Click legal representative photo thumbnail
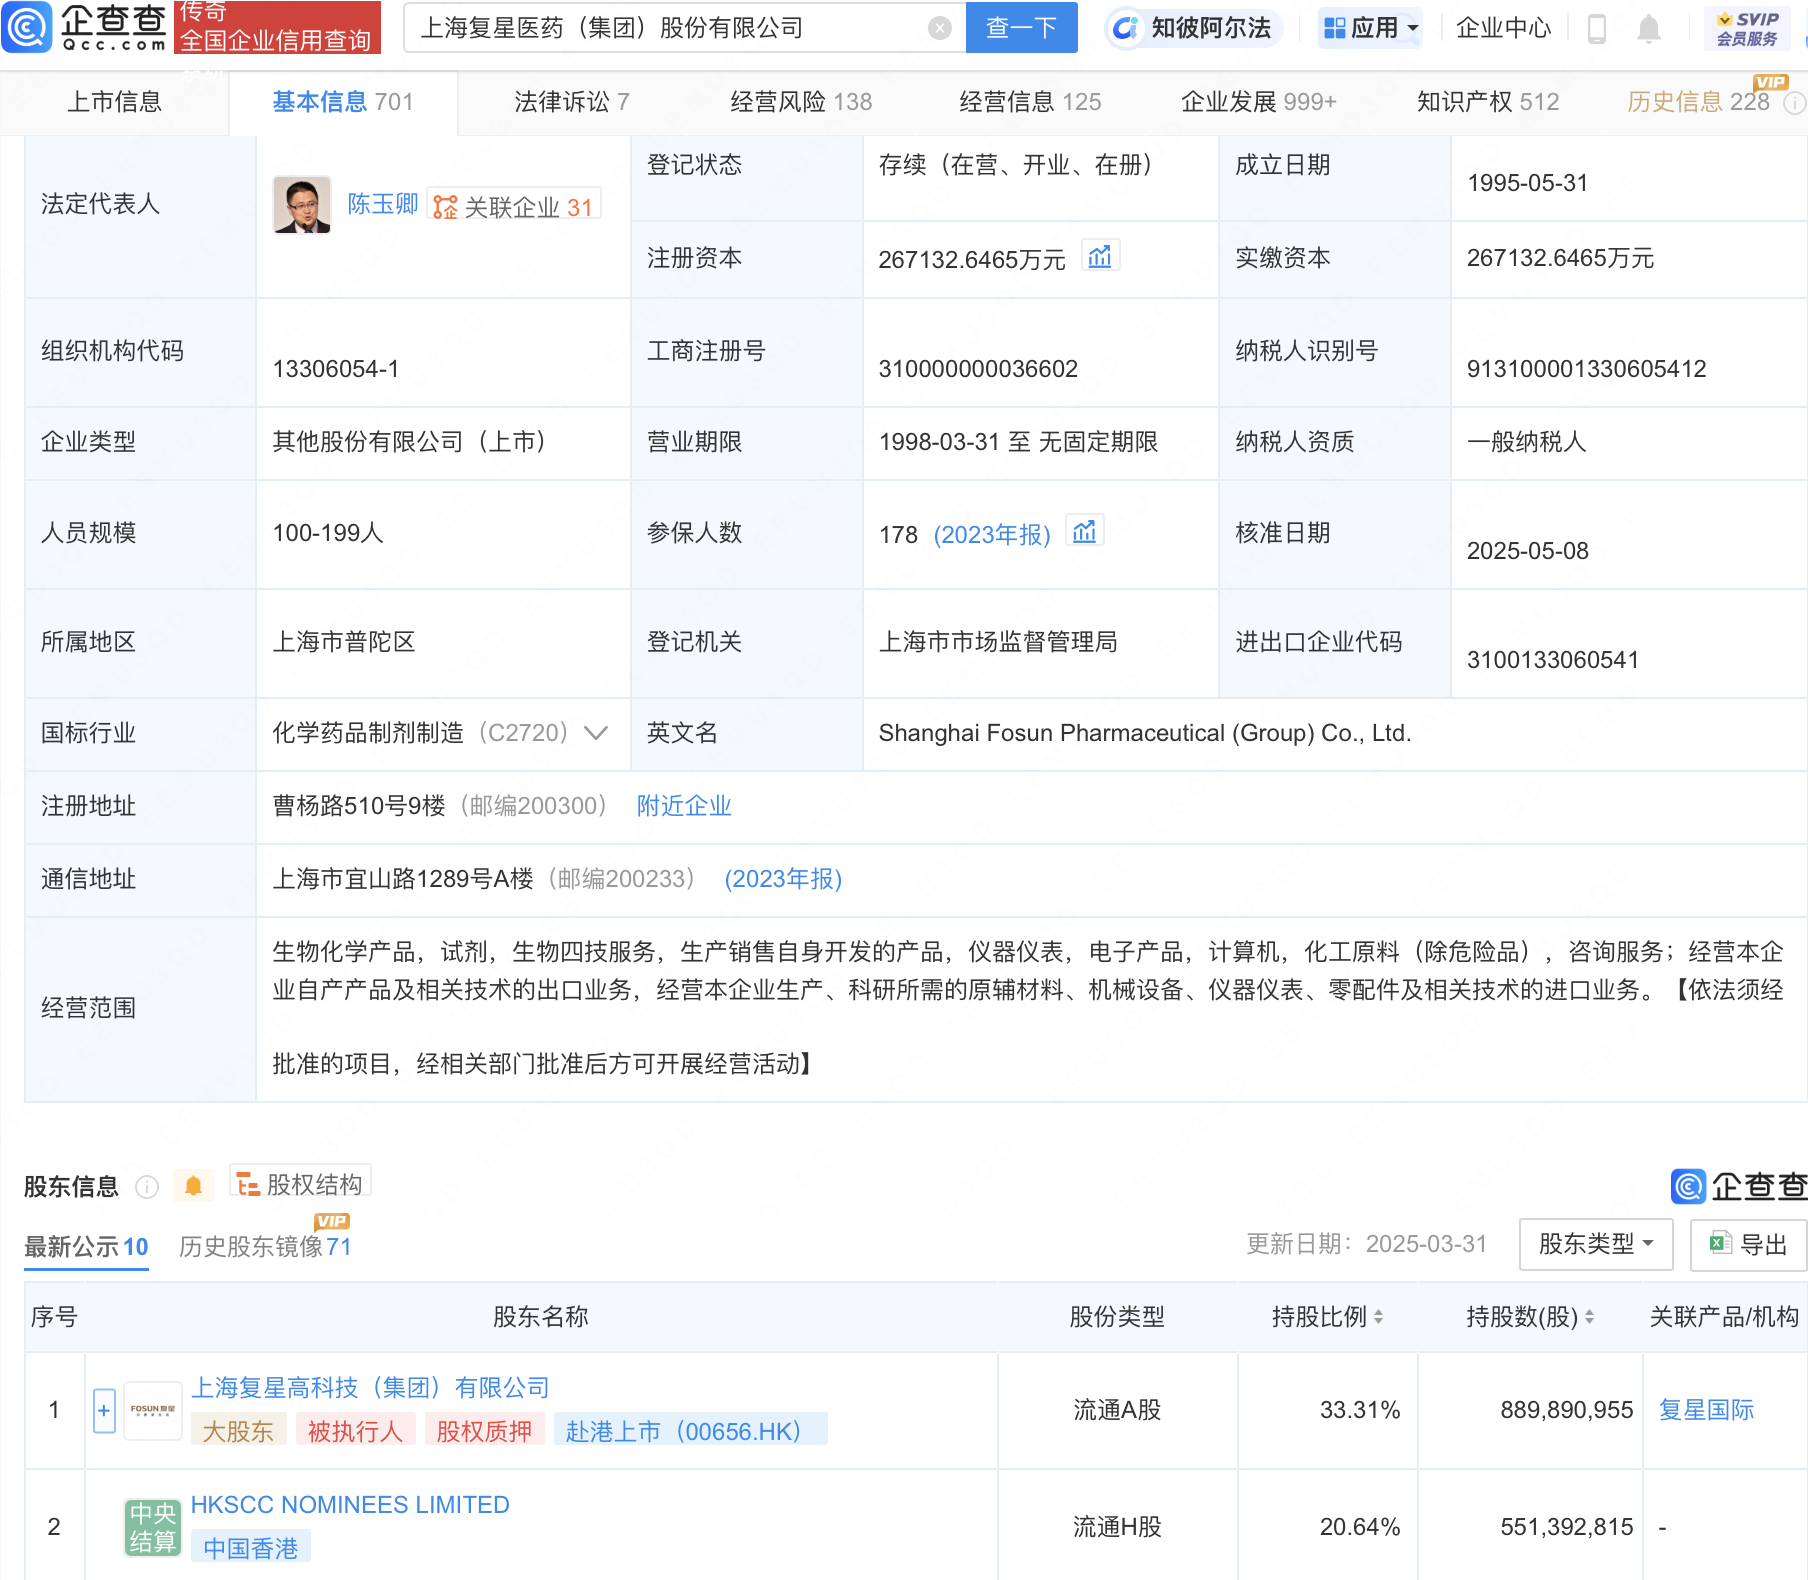 [x=302, y=204]
